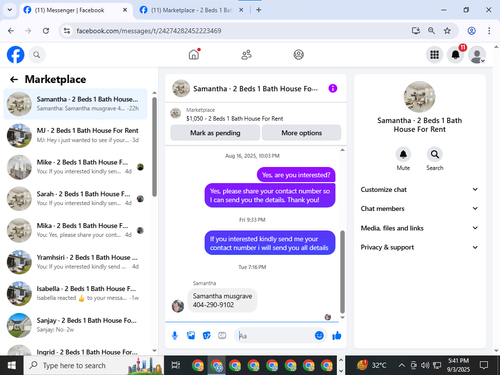This screenshot has height=375, width=500.
Task: Open the Sarah conversation in list
Action: pos(75,198)
